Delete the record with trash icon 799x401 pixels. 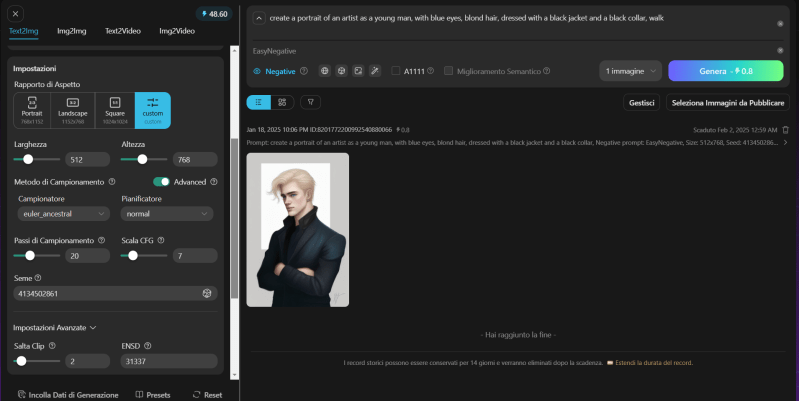(785, 130)
